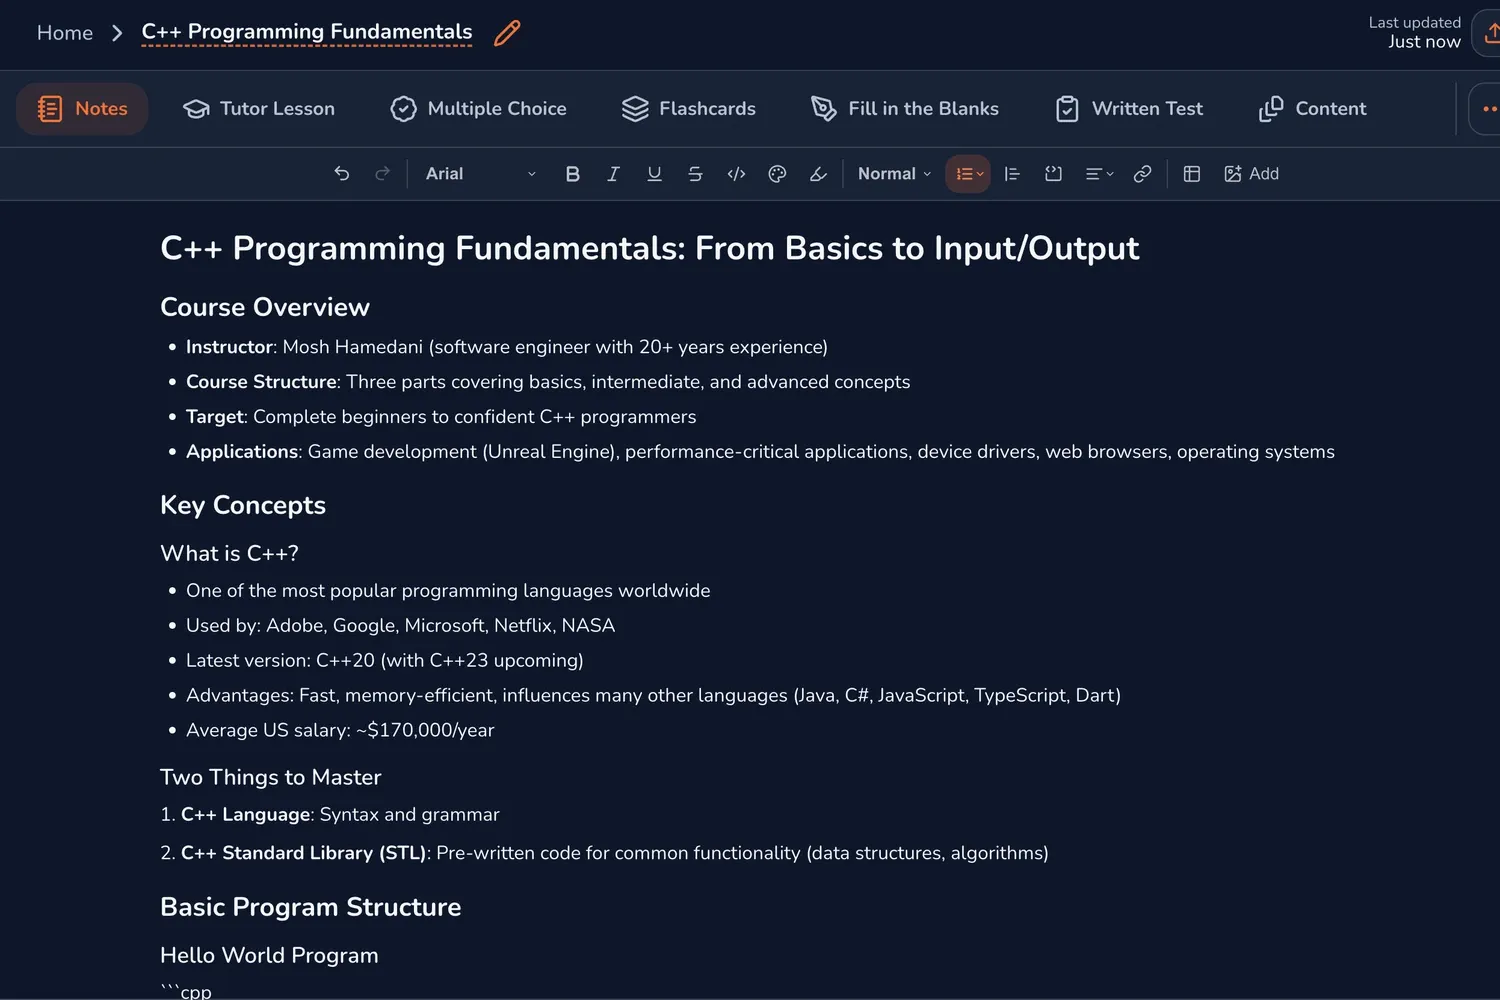Click the C++ Programming Fundamentals breadcrumb title

click(307, 32)
